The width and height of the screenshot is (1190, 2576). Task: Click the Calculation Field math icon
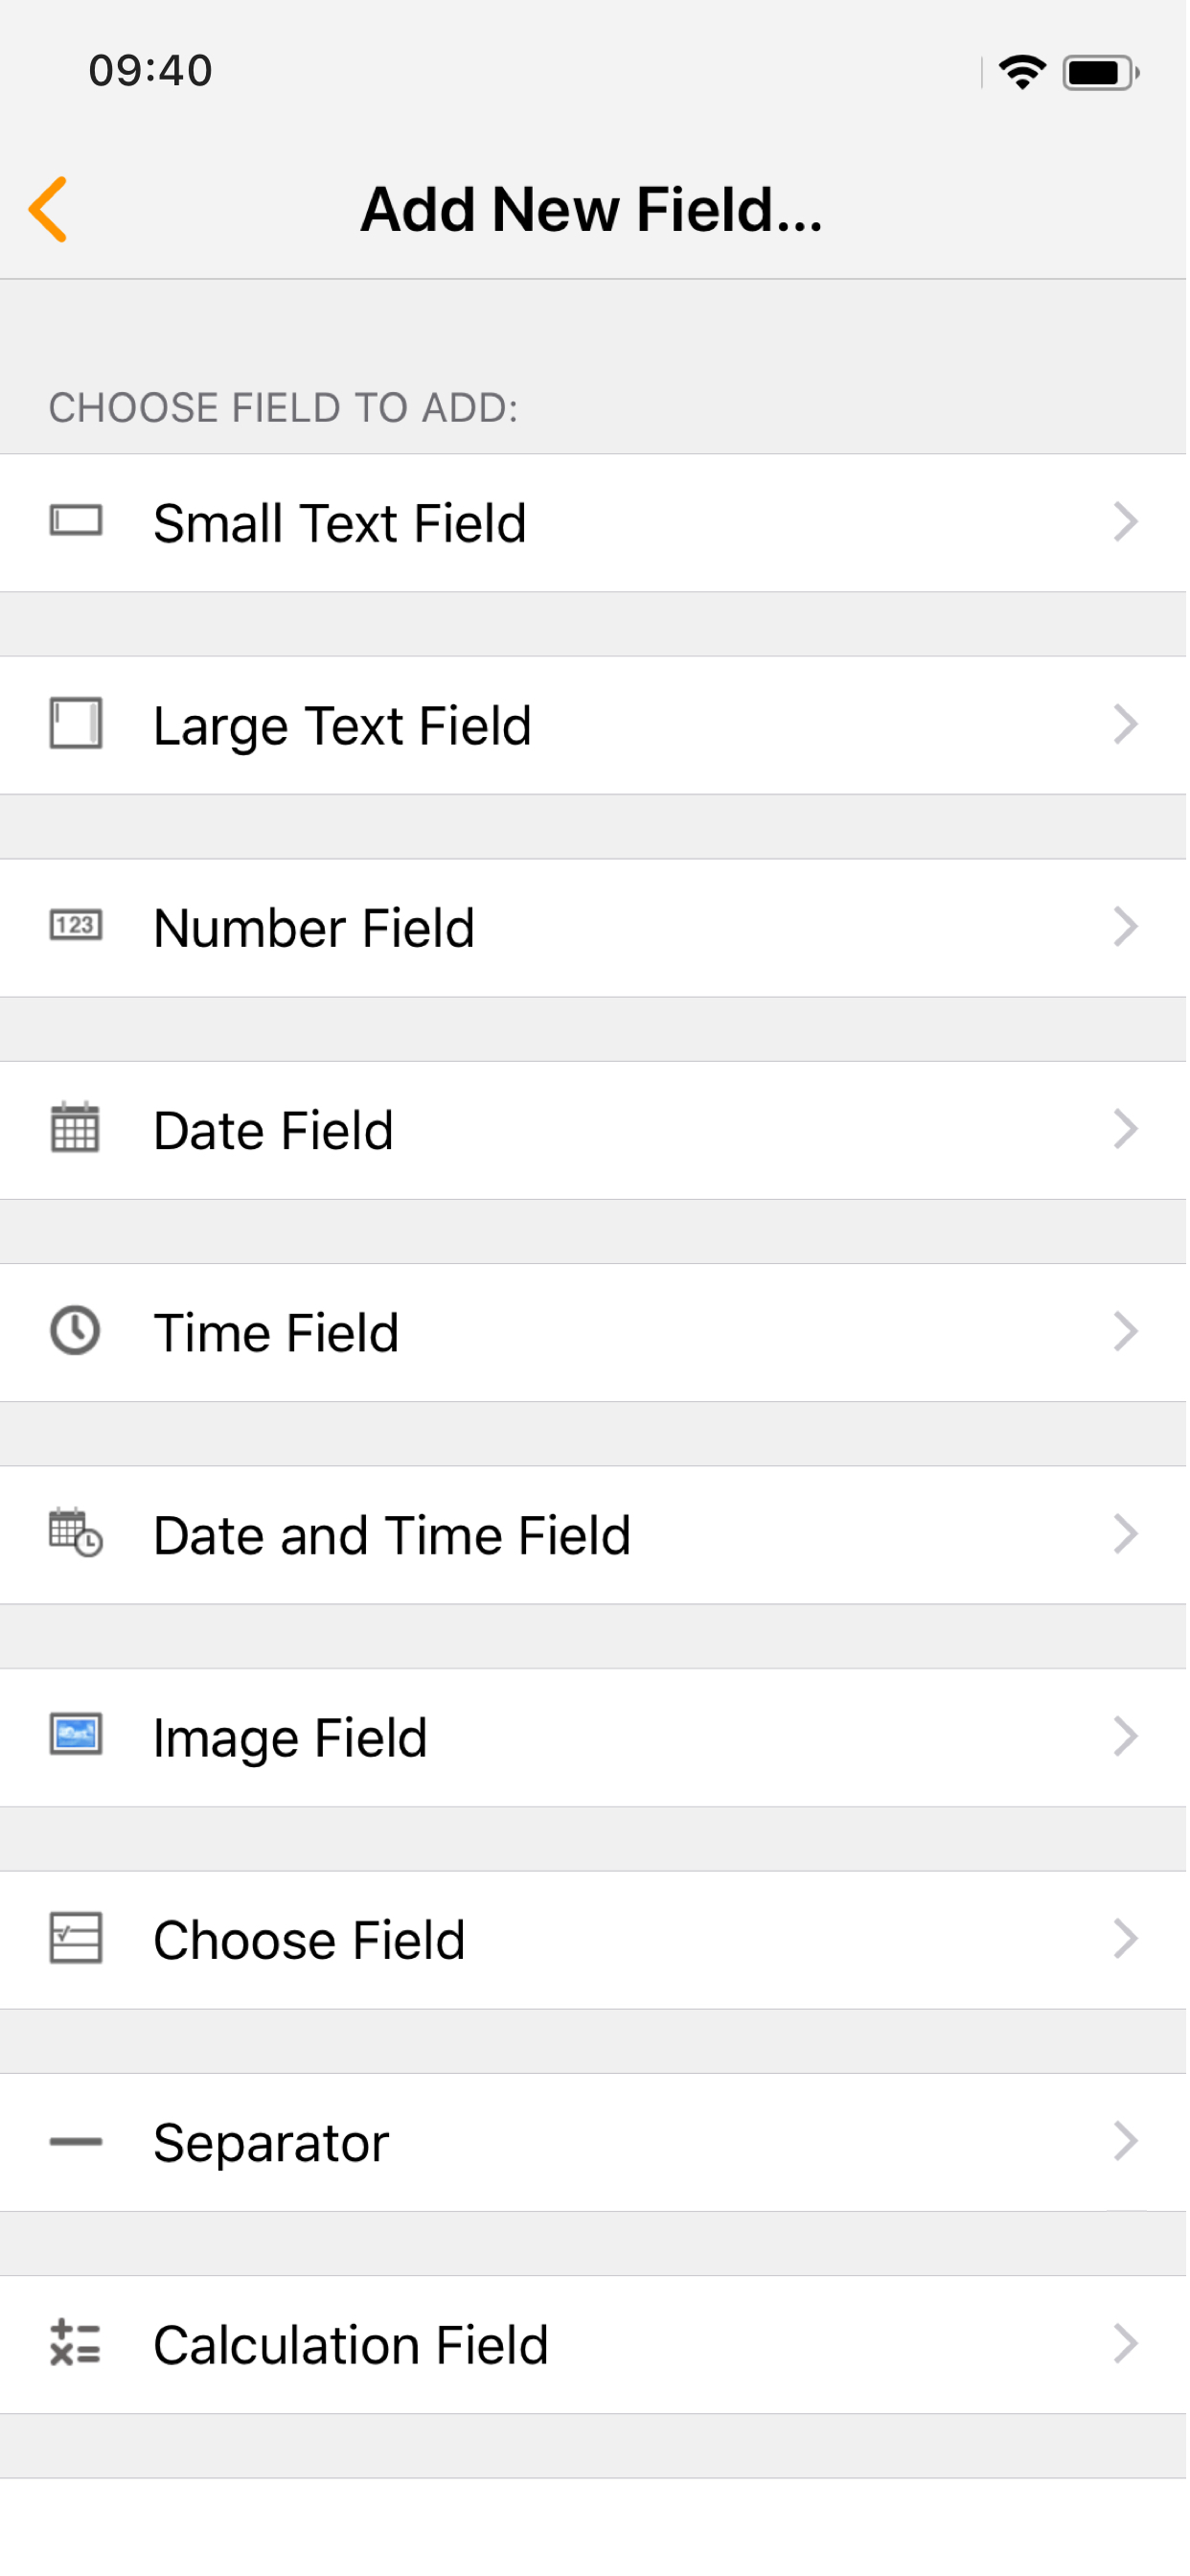[76, 2344]
